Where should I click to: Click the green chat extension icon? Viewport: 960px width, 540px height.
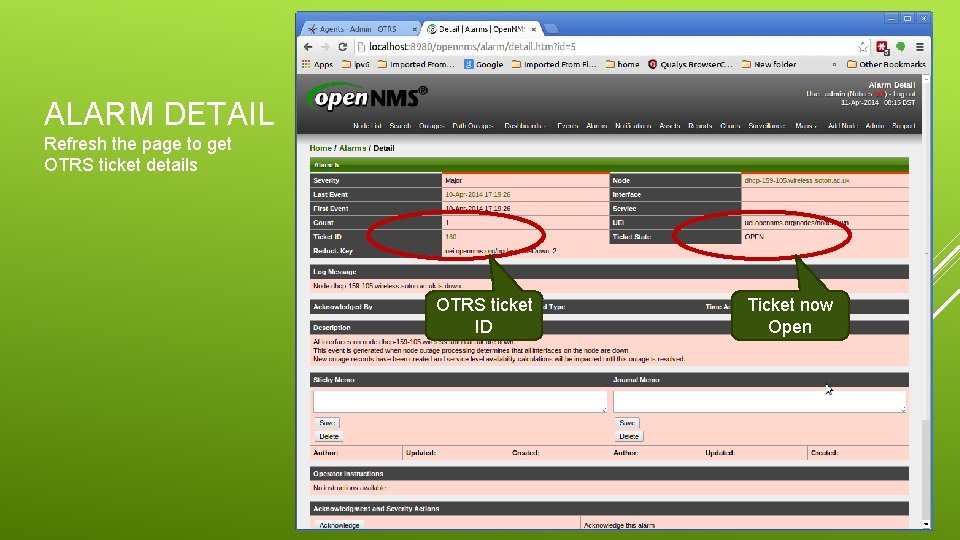(x=901, y=47)
